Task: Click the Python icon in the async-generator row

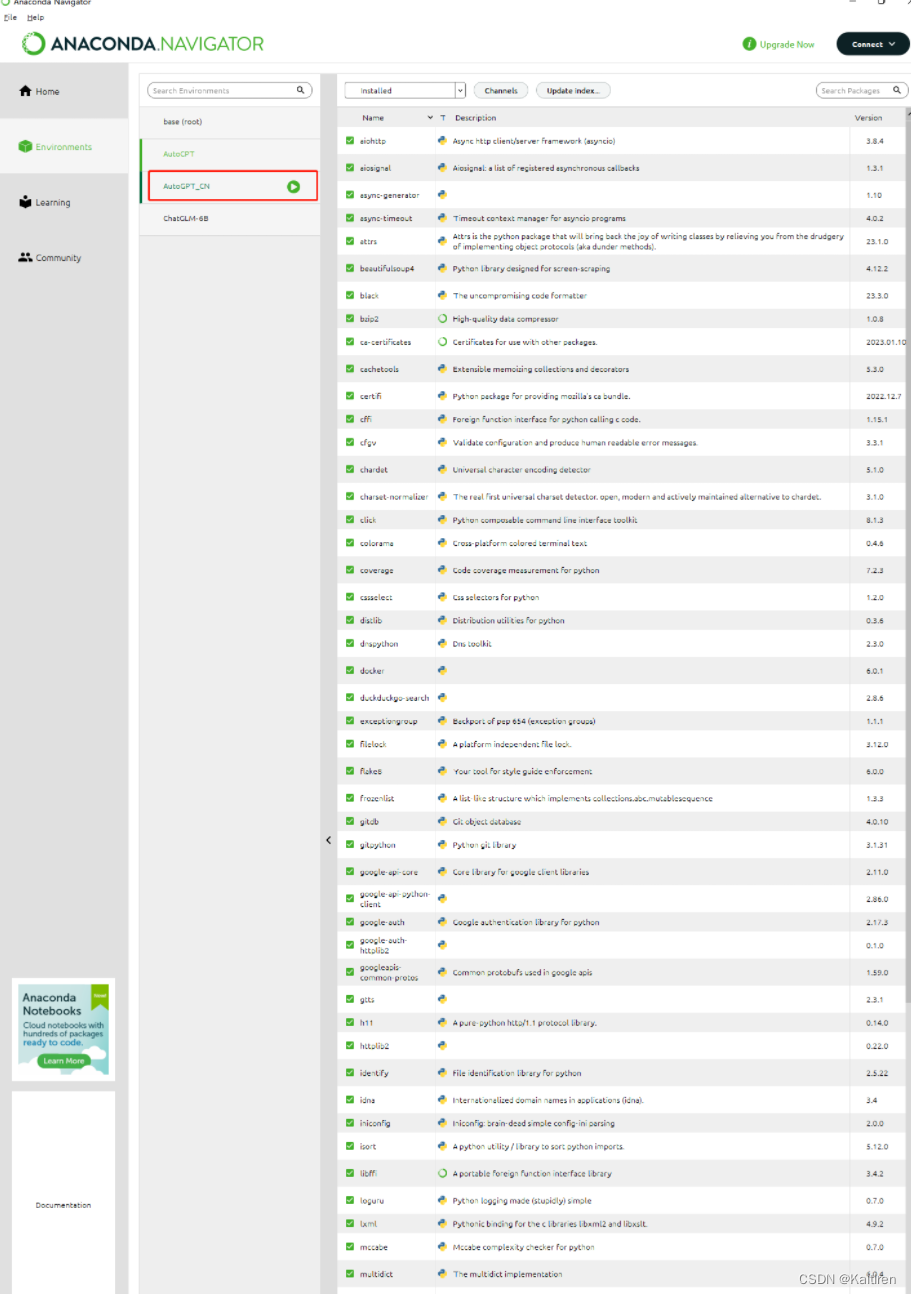Action: [442, 195]
